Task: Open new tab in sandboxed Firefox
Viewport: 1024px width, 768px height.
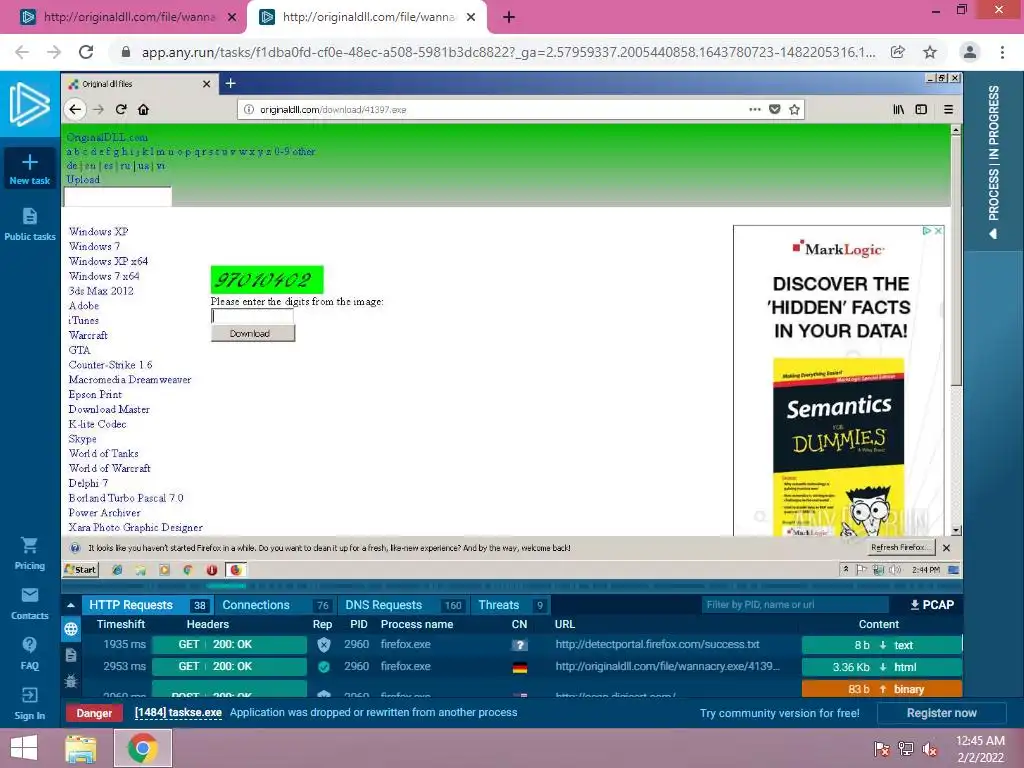Action: (230, 84)
